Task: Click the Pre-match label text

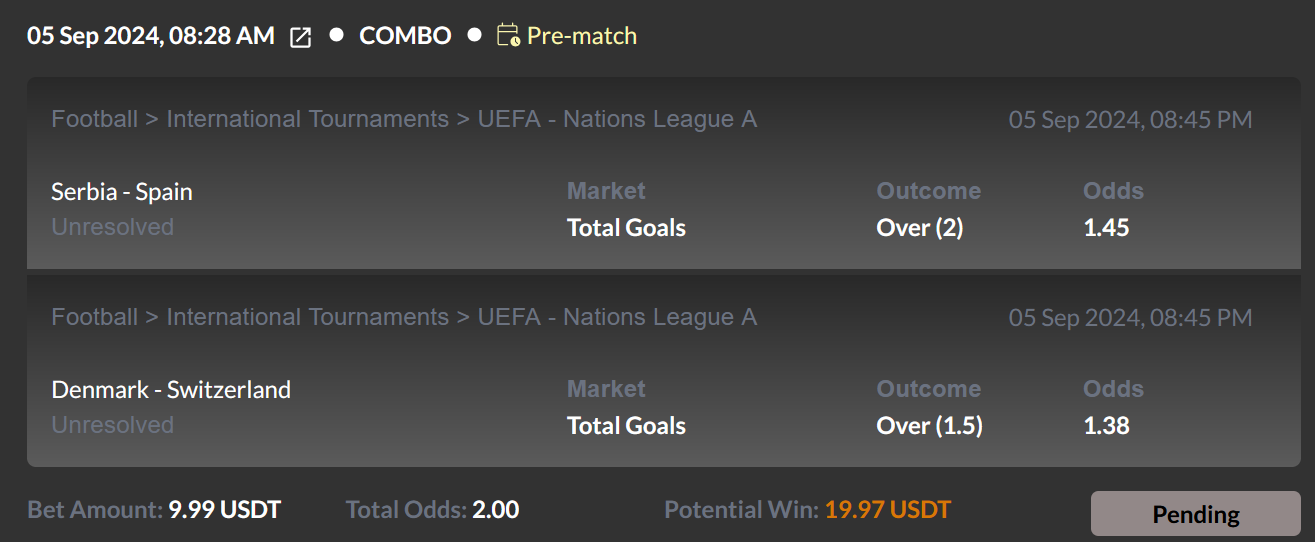Action: (x=582, y=36)
